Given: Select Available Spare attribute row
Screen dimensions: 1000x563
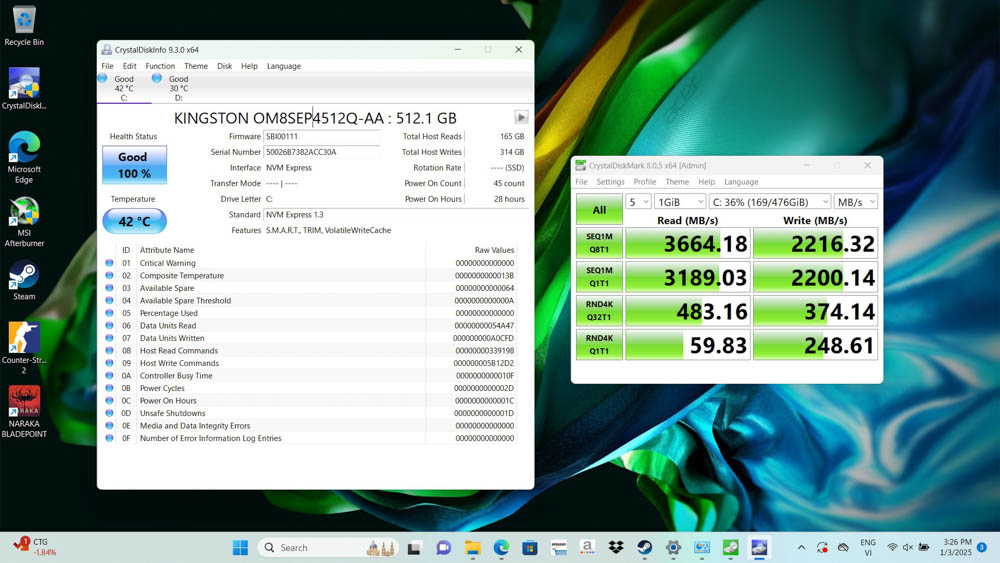Looking at the screenshot, I should click(310, 288).
